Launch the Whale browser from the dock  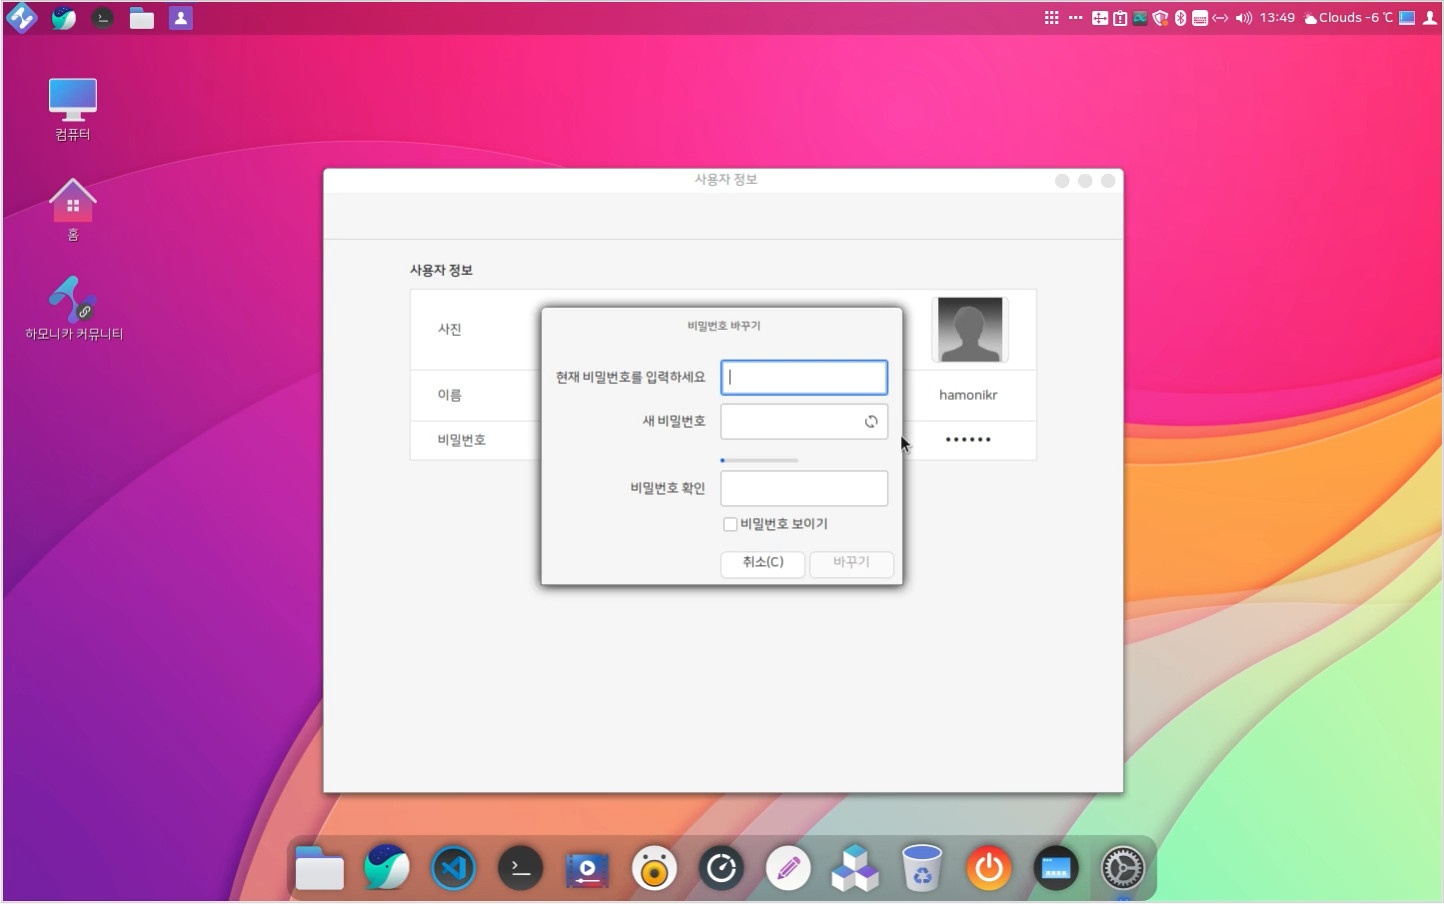click(386, 869)
